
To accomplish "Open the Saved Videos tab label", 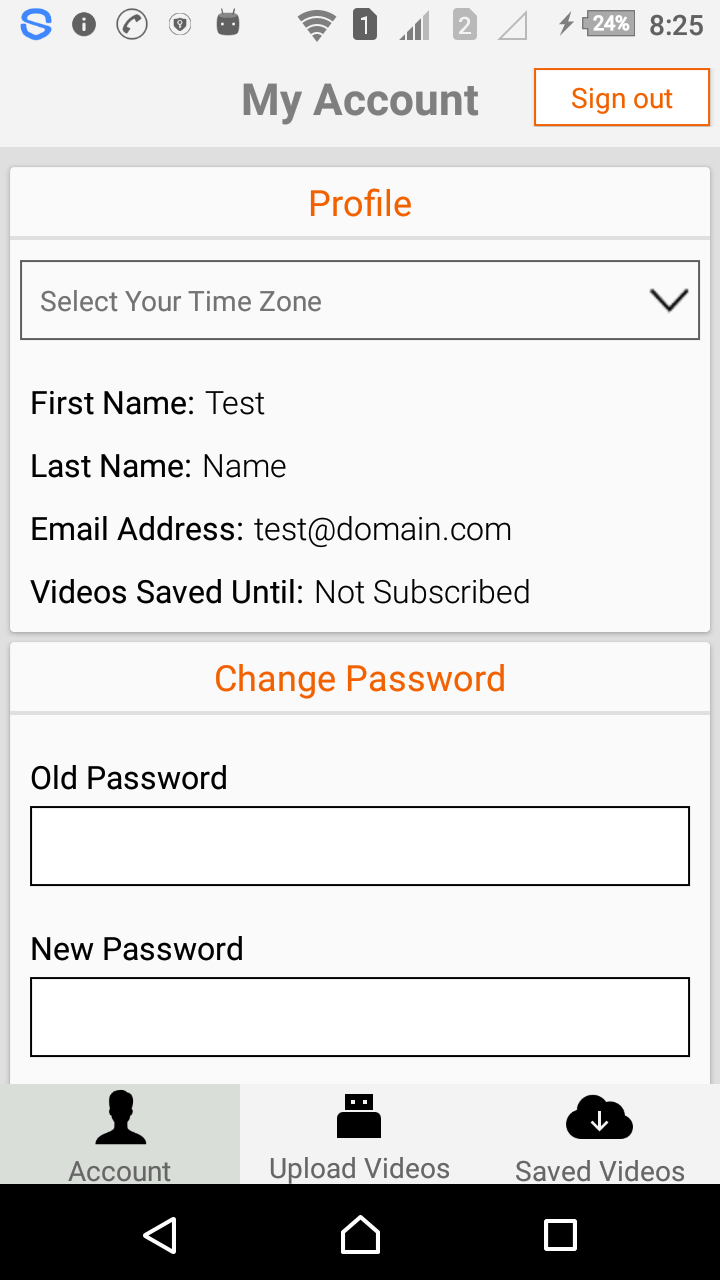I will [600, 1171].
